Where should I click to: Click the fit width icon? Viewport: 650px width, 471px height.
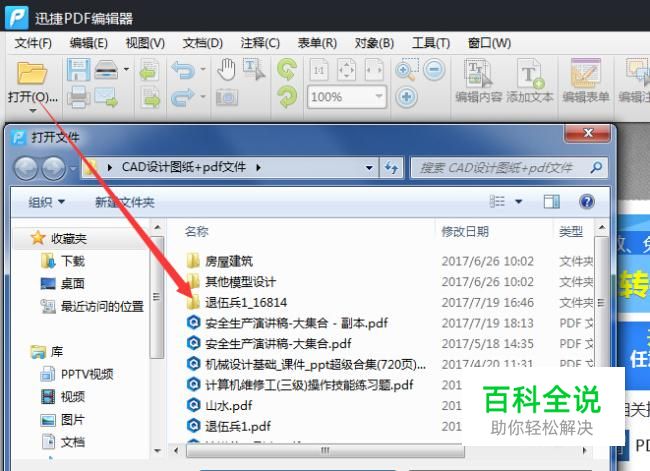pos(374,70)
